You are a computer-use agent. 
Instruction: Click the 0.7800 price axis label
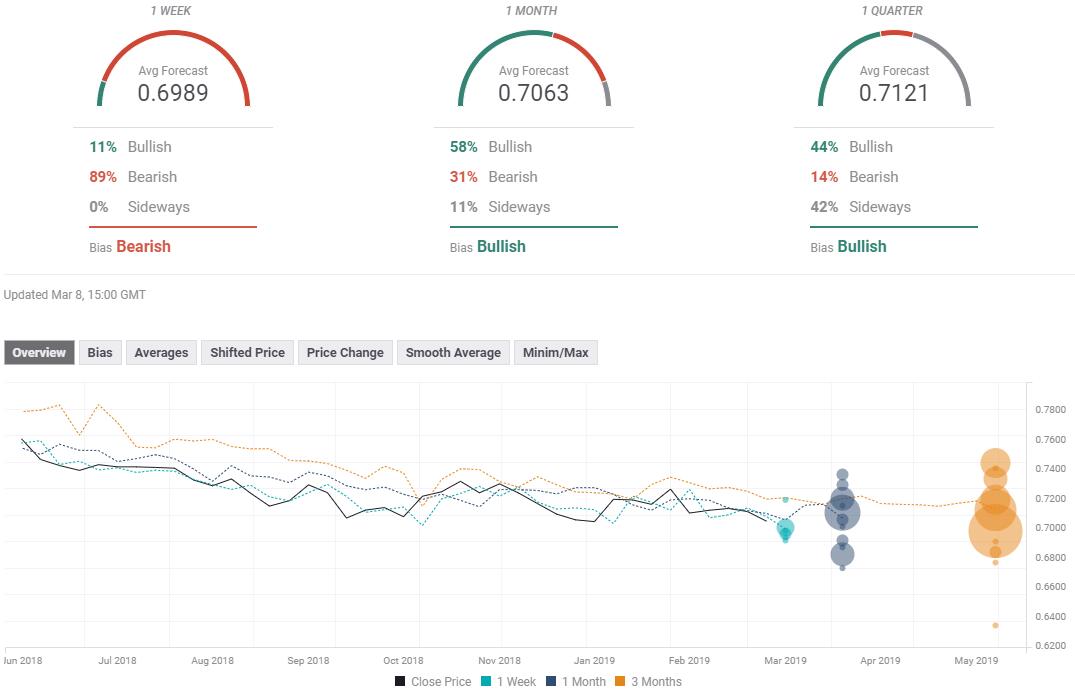(x=1050, y=410)
